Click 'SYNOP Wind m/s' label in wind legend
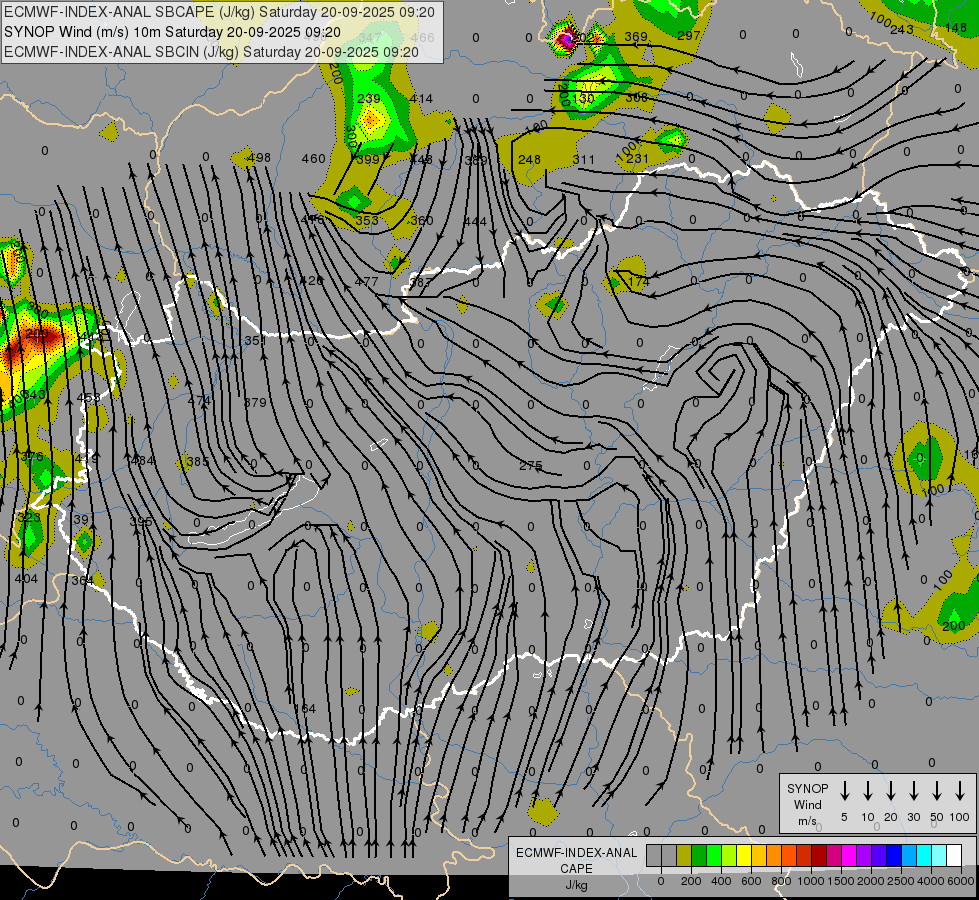The image size is (979, 900). (x=807, y=804)
